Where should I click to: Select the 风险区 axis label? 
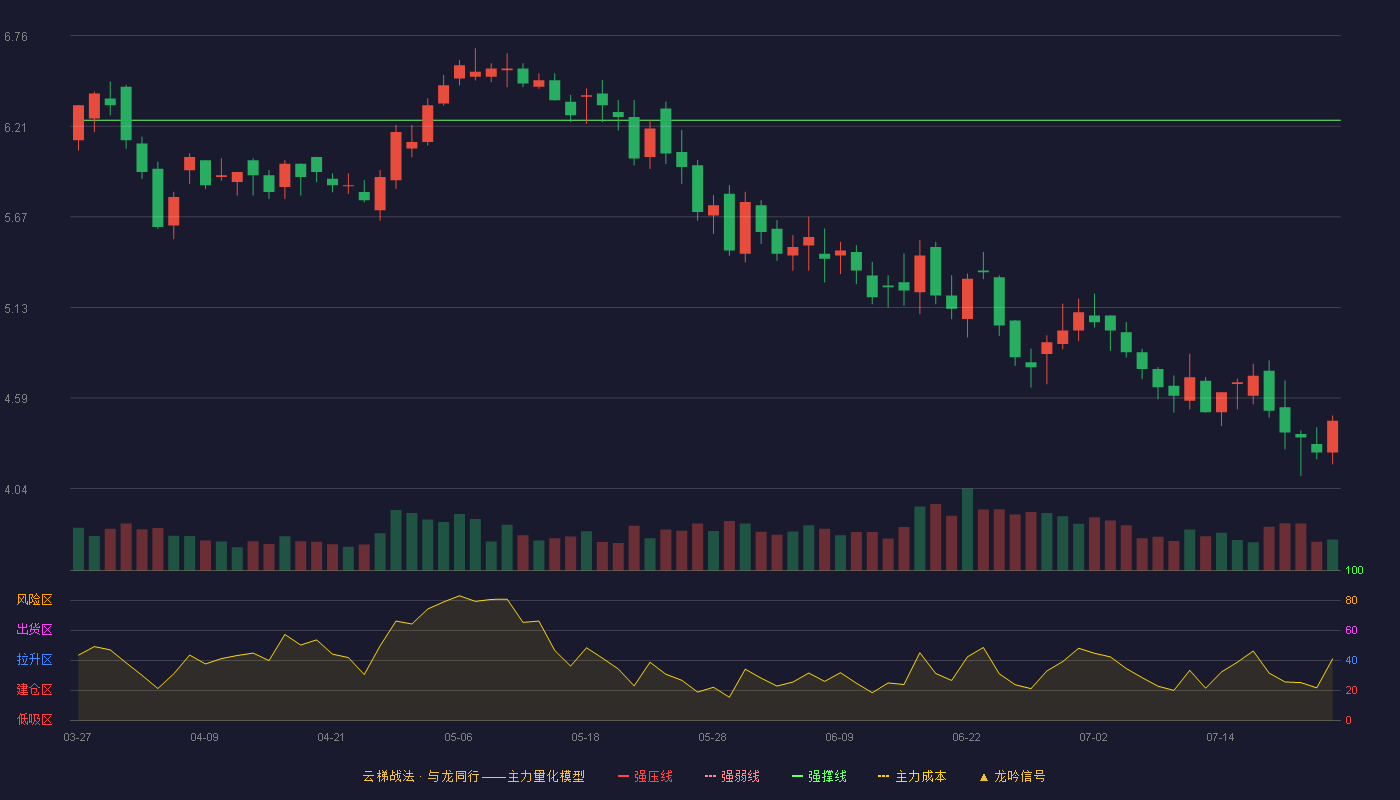(34, 600)
